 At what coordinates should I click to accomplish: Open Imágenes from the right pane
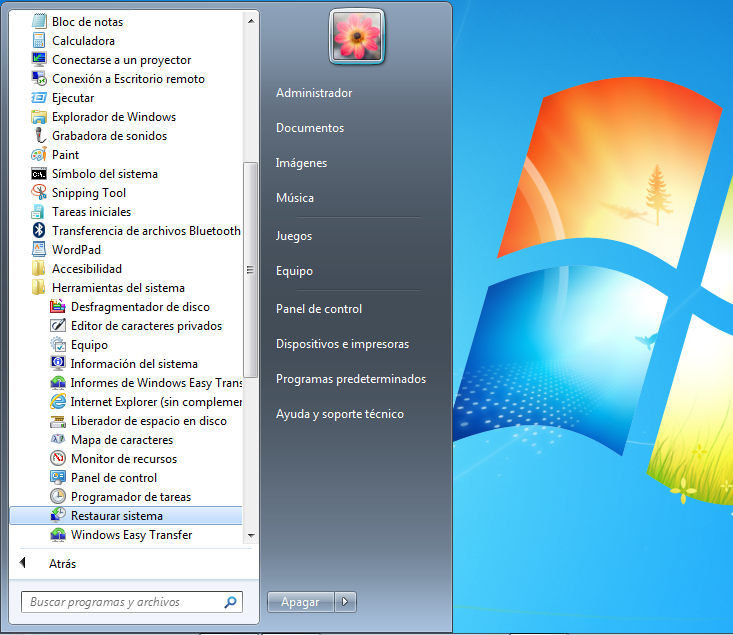(x=302, y=163)
